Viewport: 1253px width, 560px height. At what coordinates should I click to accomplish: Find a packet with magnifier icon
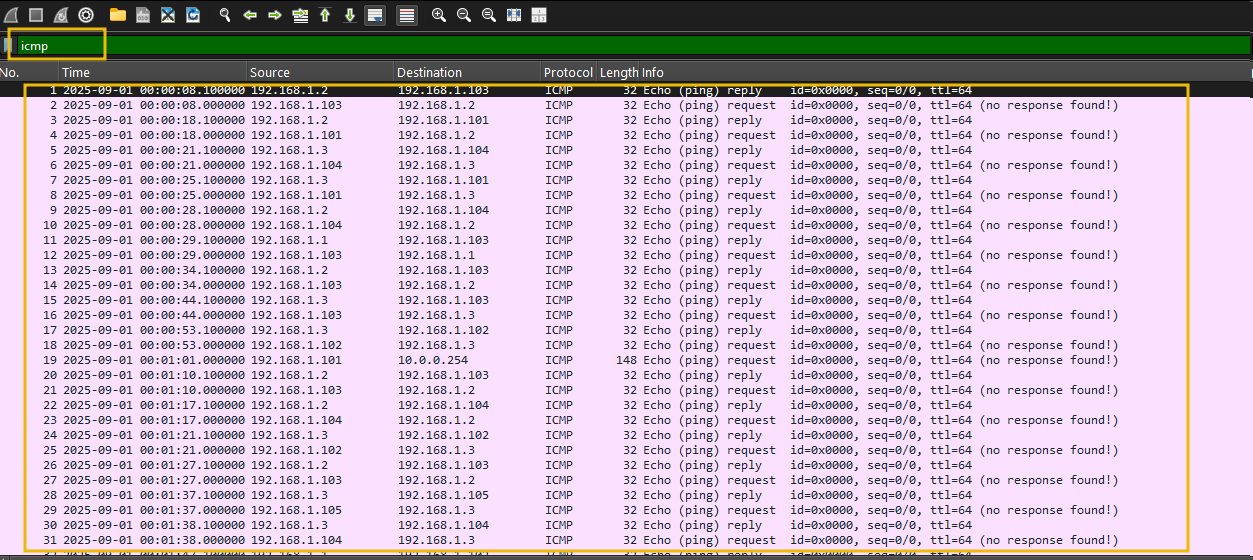(x=225, y=15)
